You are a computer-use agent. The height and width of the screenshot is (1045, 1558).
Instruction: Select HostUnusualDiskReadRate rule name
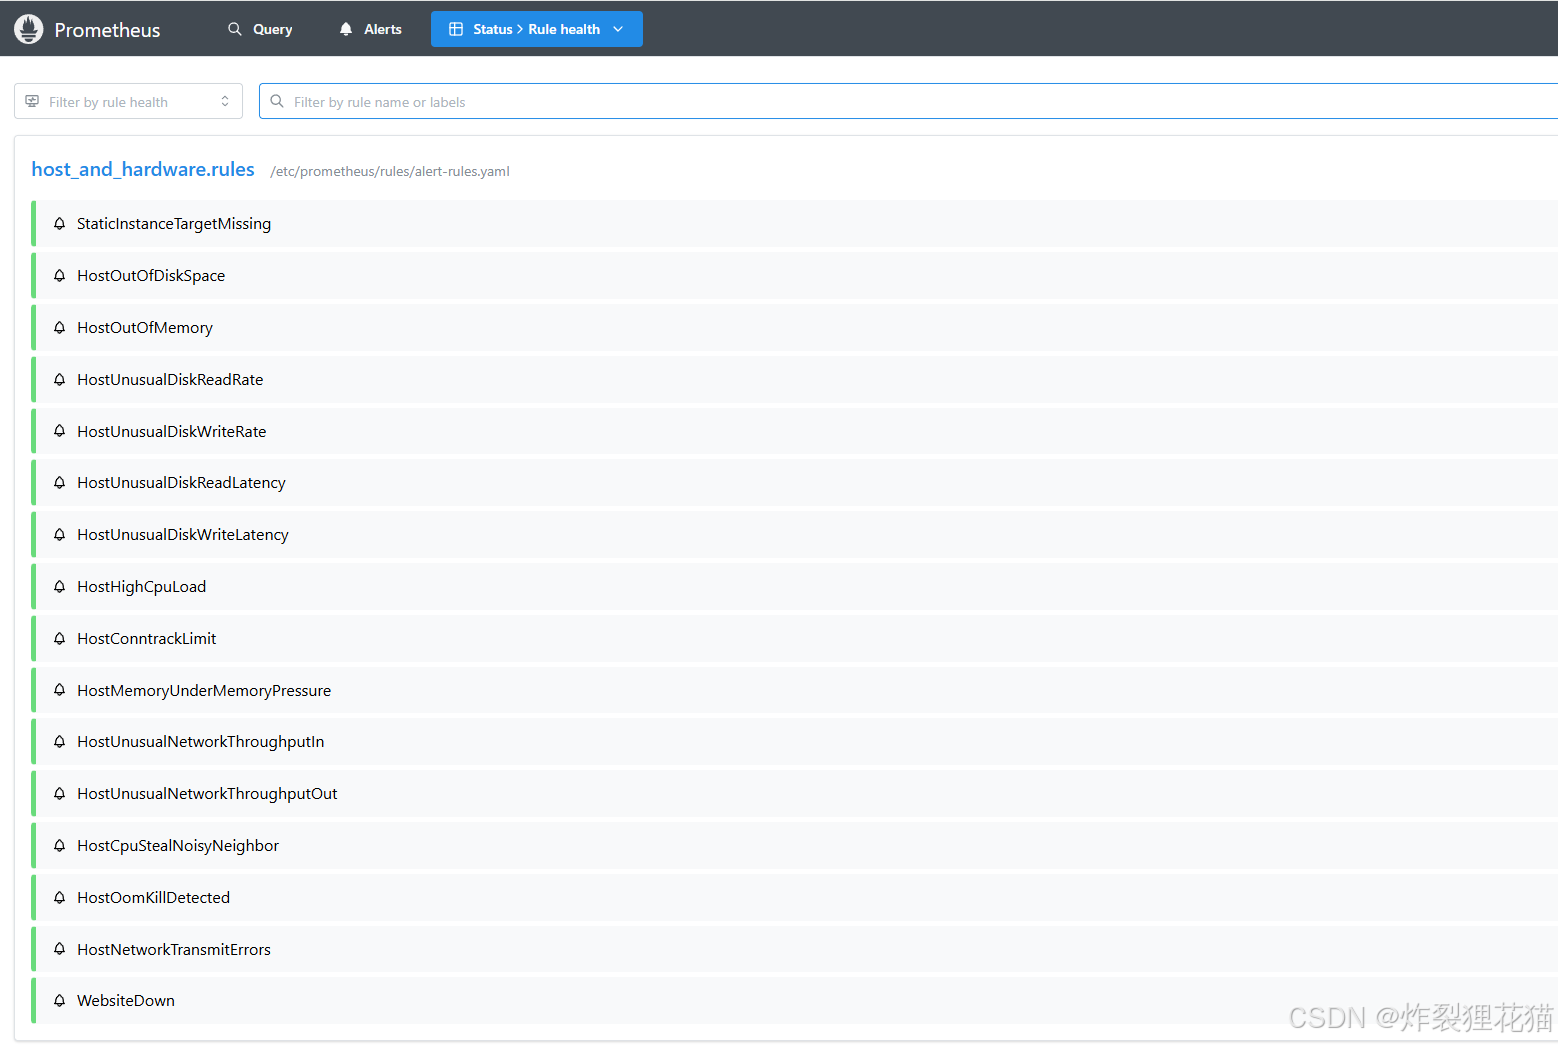pos(170,379)
